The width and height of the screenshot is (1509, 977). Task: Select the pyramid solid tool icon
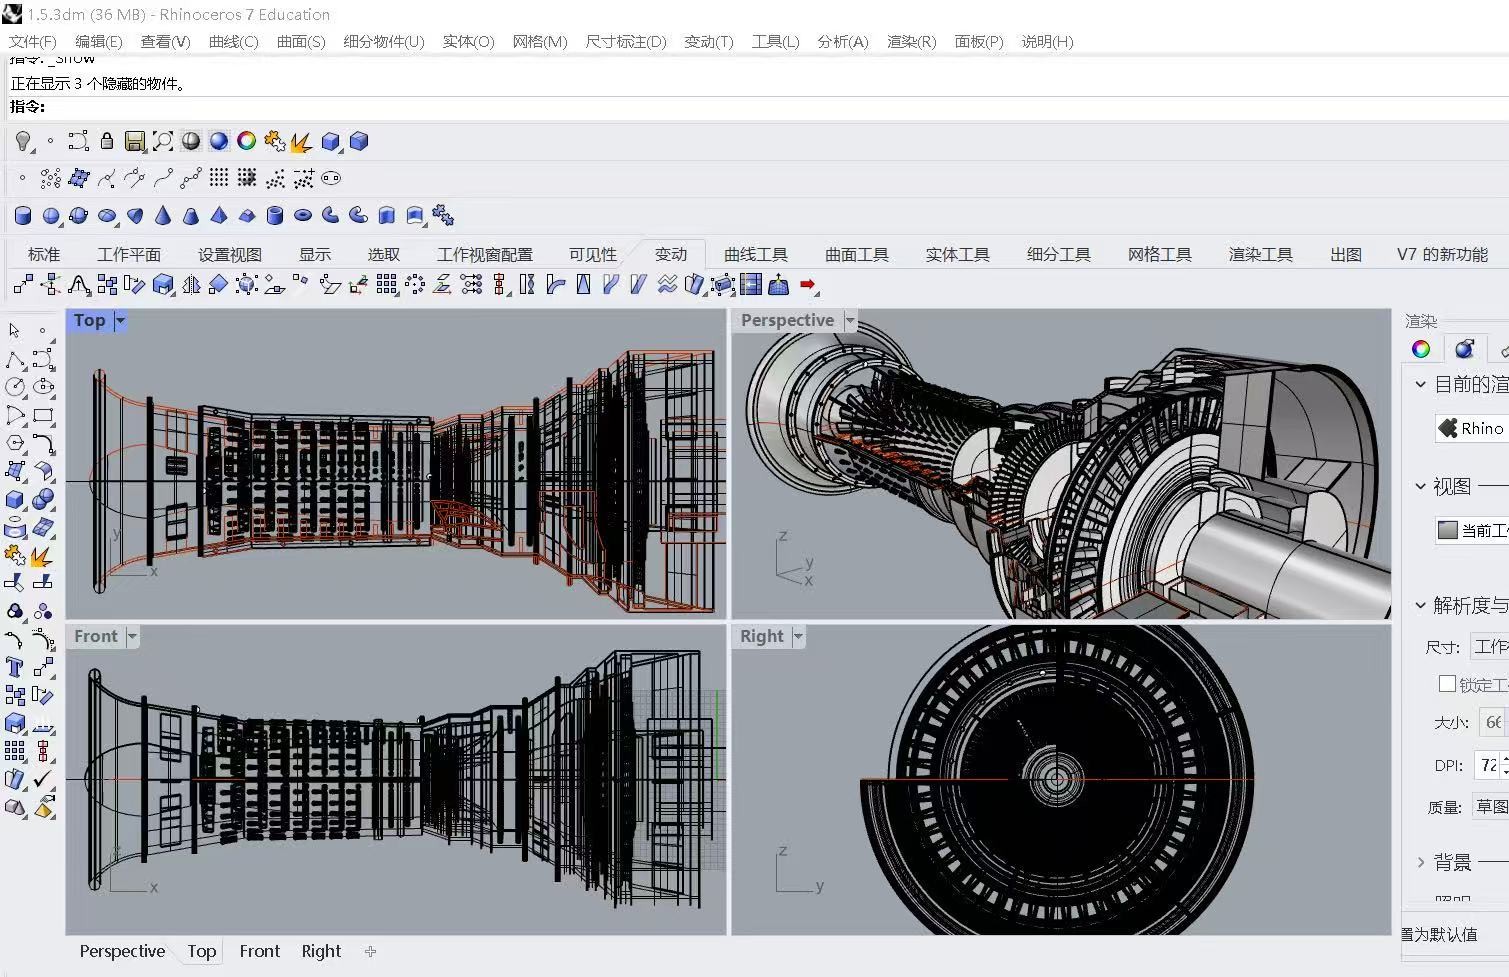pyautogui.click(x=219, y=215)
